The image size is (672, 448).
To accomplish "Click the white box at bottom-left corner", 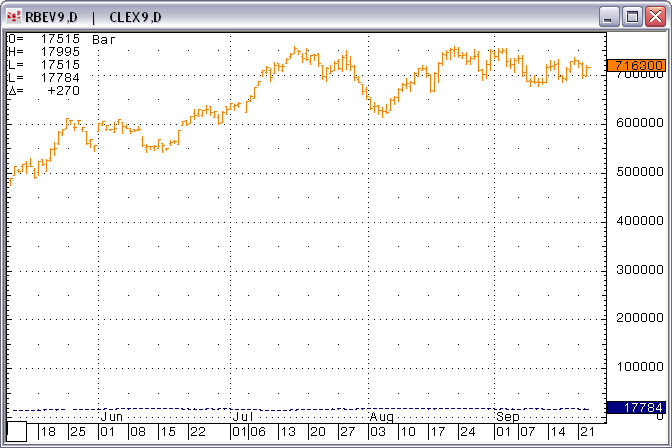I will (18, 432).
